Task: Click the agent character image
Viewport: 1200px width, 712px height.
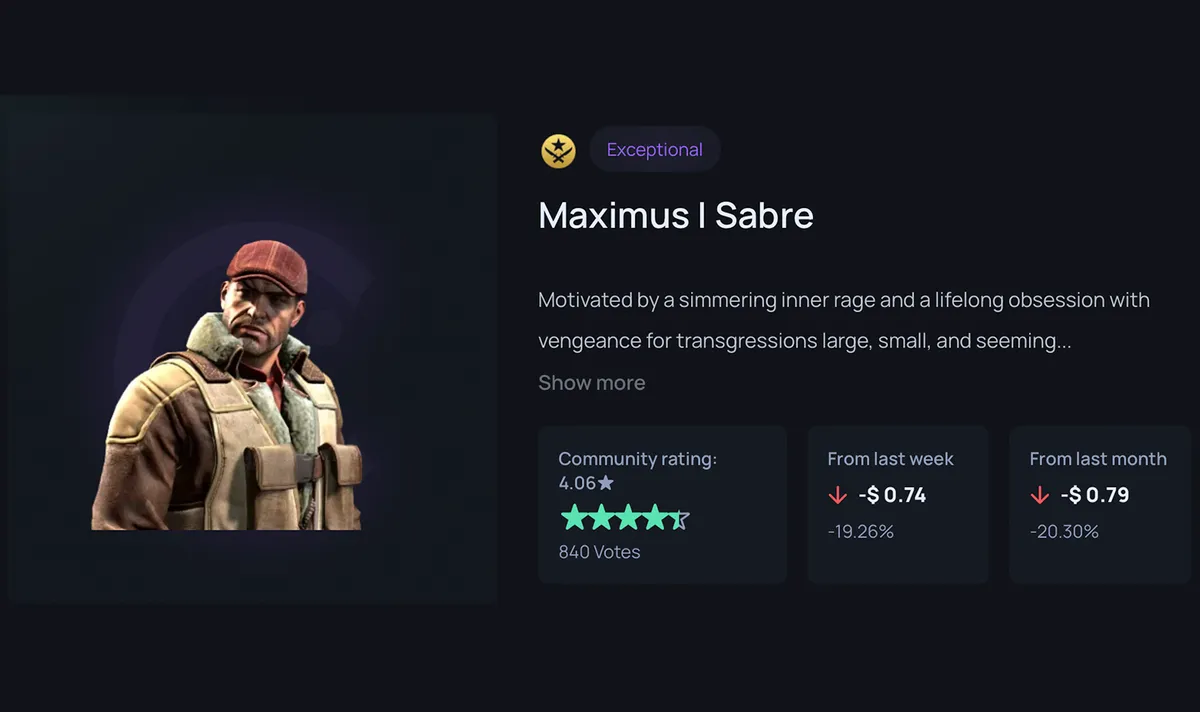Action: coord(227,384)
